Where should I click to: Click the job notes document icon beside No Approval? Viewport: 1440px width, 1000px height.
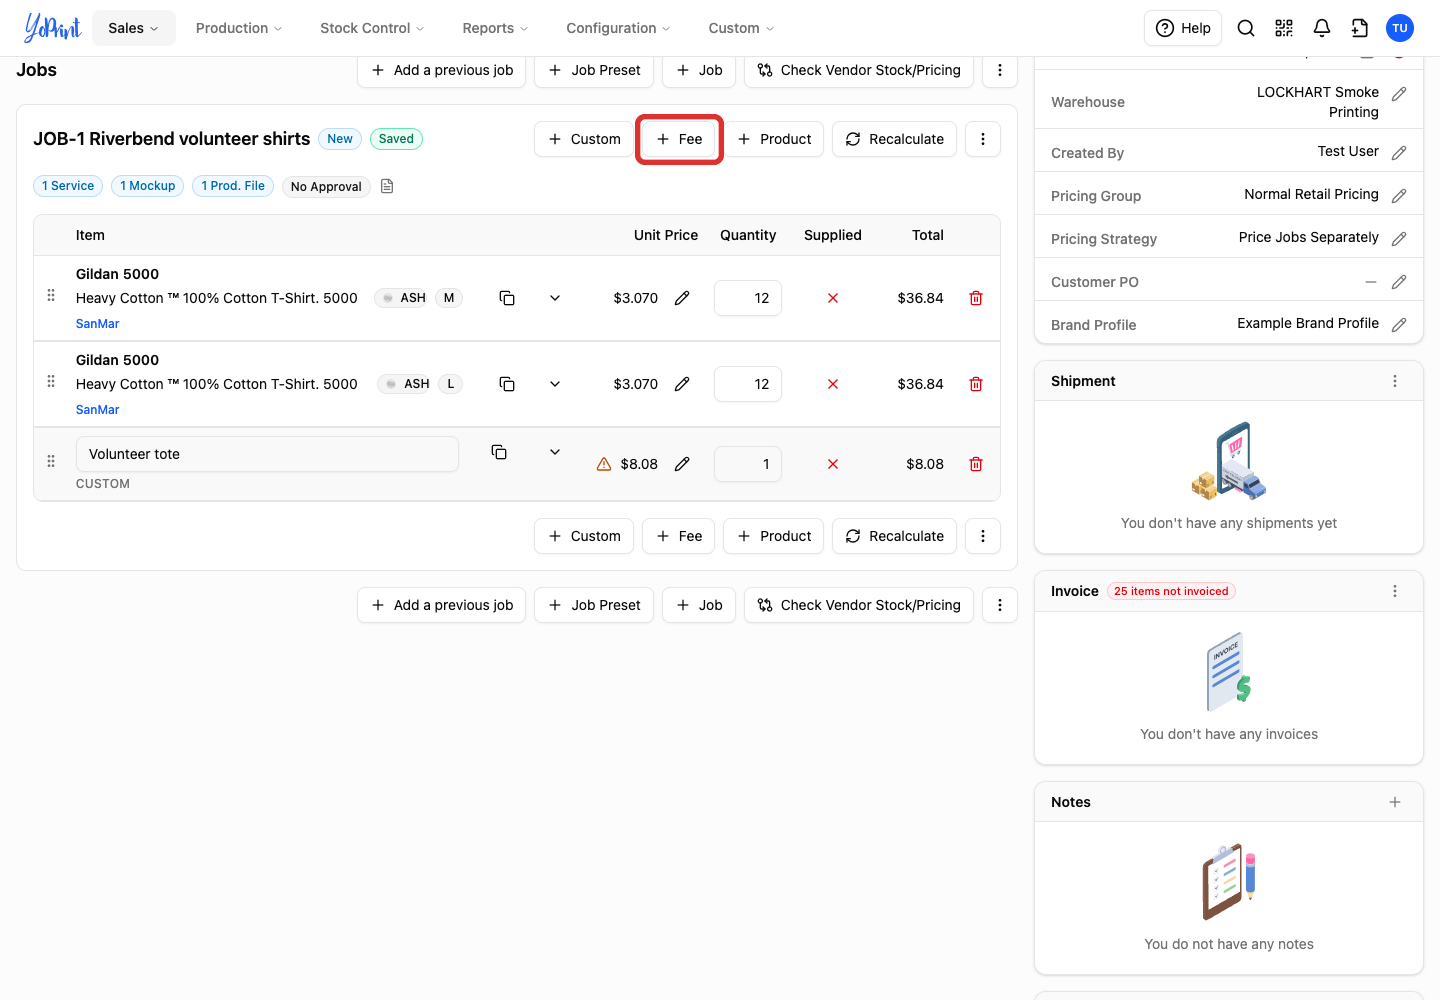click(x=387, y=186)
